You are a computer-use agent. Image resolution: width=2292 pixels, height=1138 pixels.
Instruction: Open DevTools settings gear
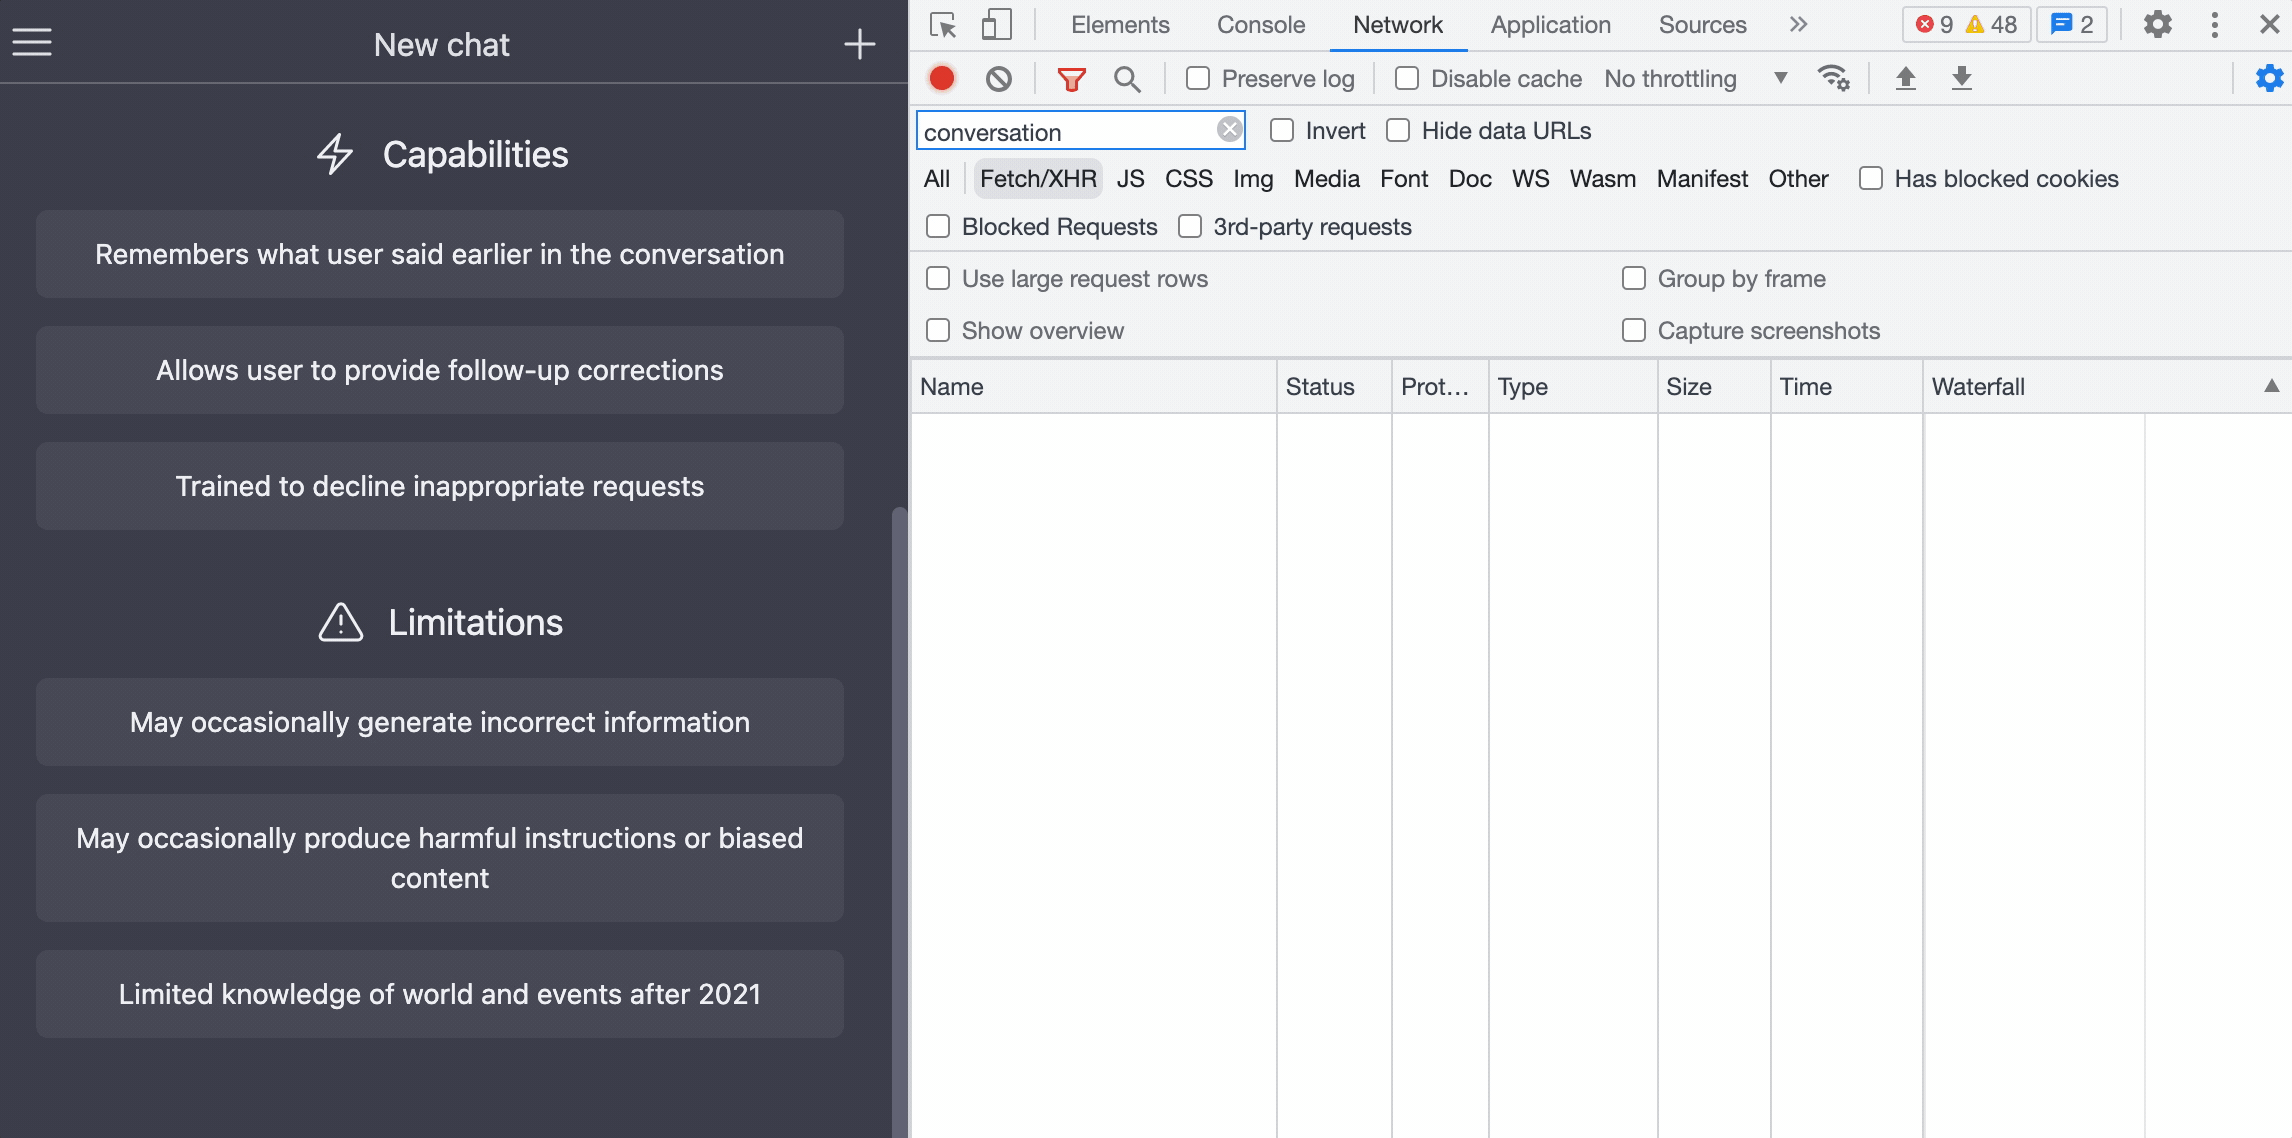tap(2158, 24)
